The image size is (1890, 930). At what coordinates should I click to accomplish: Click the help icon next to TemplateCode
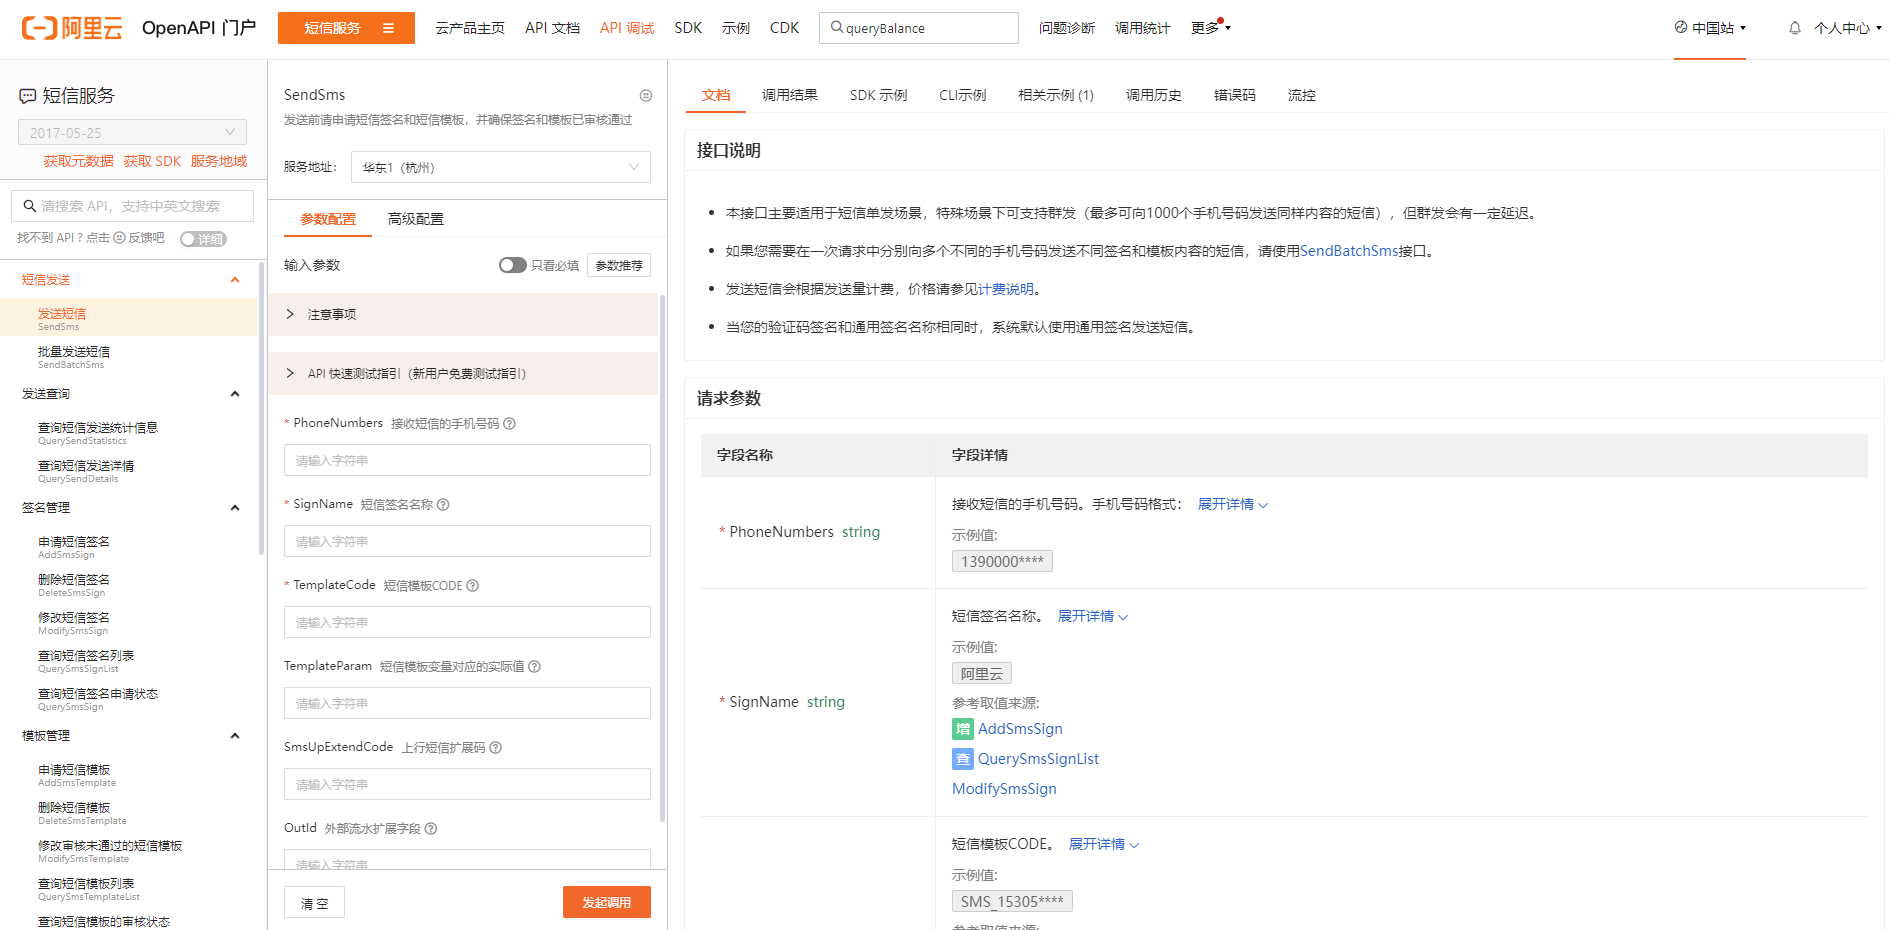coord(473,585)
